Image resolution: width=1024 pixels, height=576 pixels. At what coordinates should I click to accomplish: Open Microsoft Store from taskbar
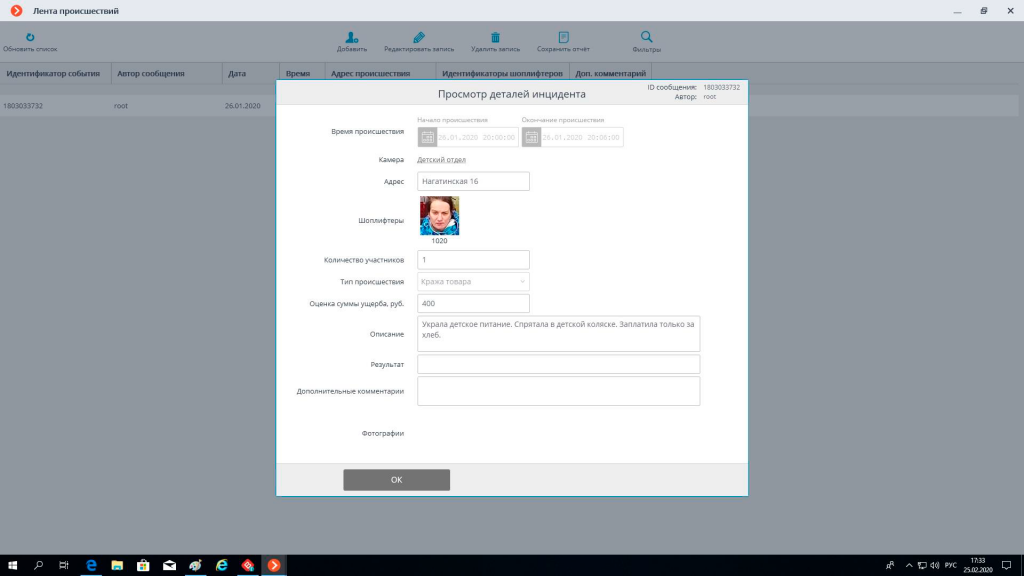143,566
